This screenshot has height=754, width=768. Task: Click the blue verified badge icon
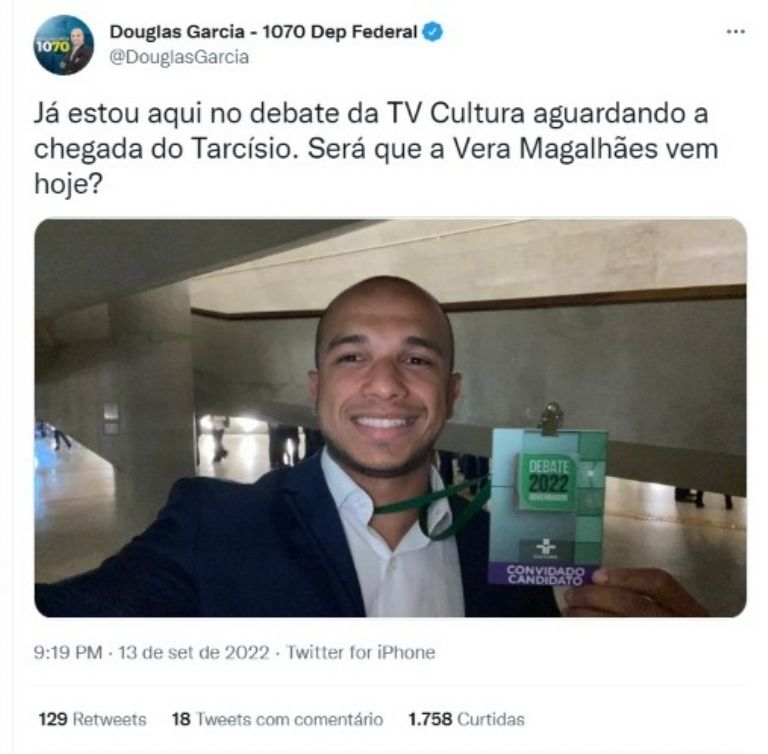point(432,32)
